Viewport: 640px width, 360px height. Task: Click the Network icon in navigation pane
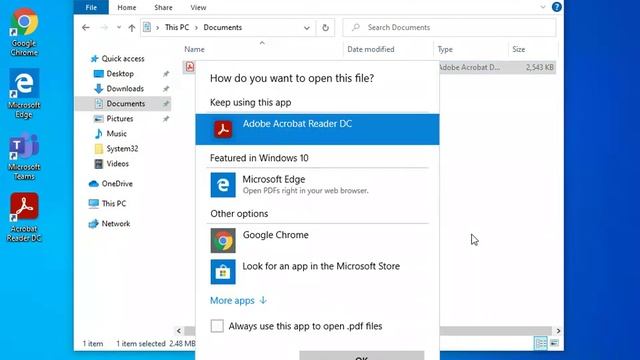pos(93,224)
